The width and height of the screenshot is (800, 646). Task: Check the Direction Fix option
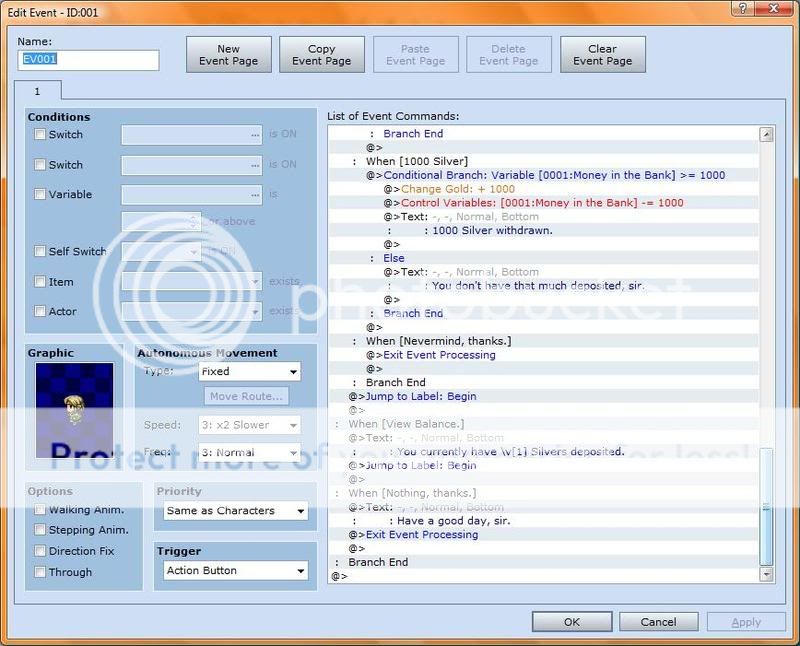tap(40, 551)
